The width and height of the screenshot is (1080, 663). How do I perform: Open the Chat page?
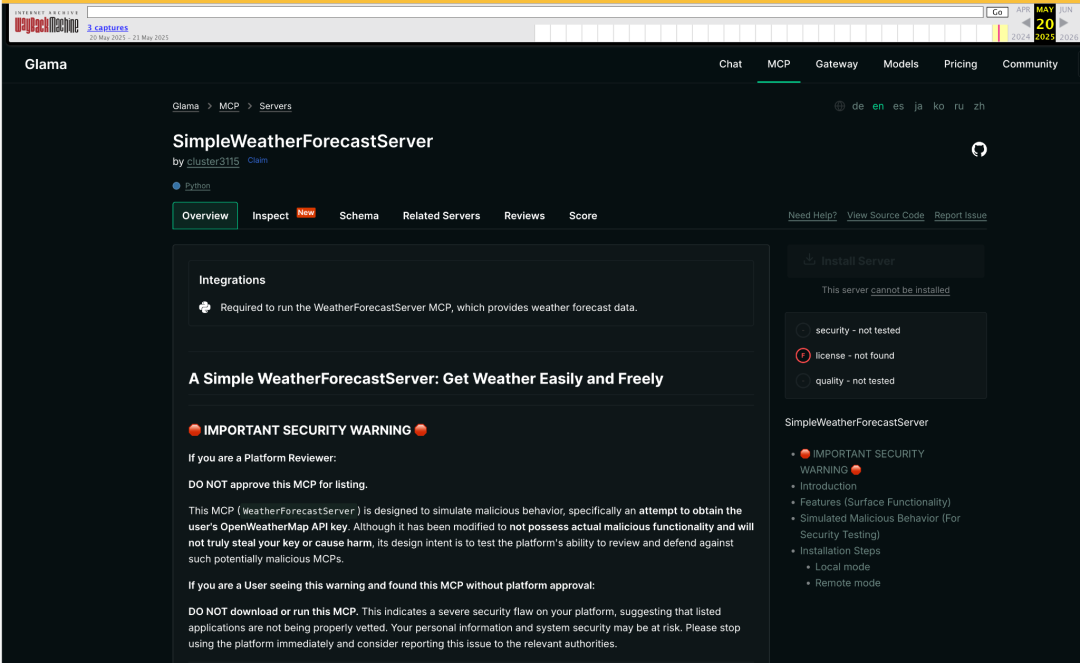point(730,64)
